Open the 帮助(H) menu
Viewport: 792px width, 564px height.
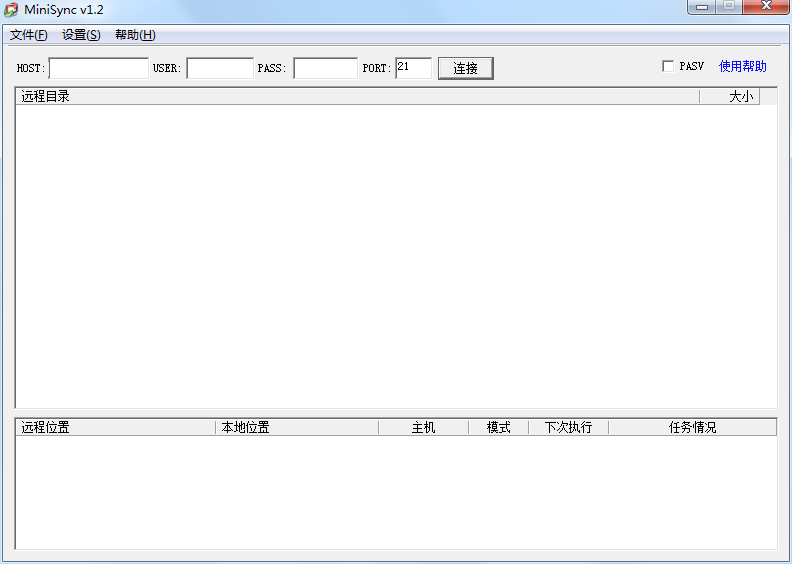coord(135,35)
